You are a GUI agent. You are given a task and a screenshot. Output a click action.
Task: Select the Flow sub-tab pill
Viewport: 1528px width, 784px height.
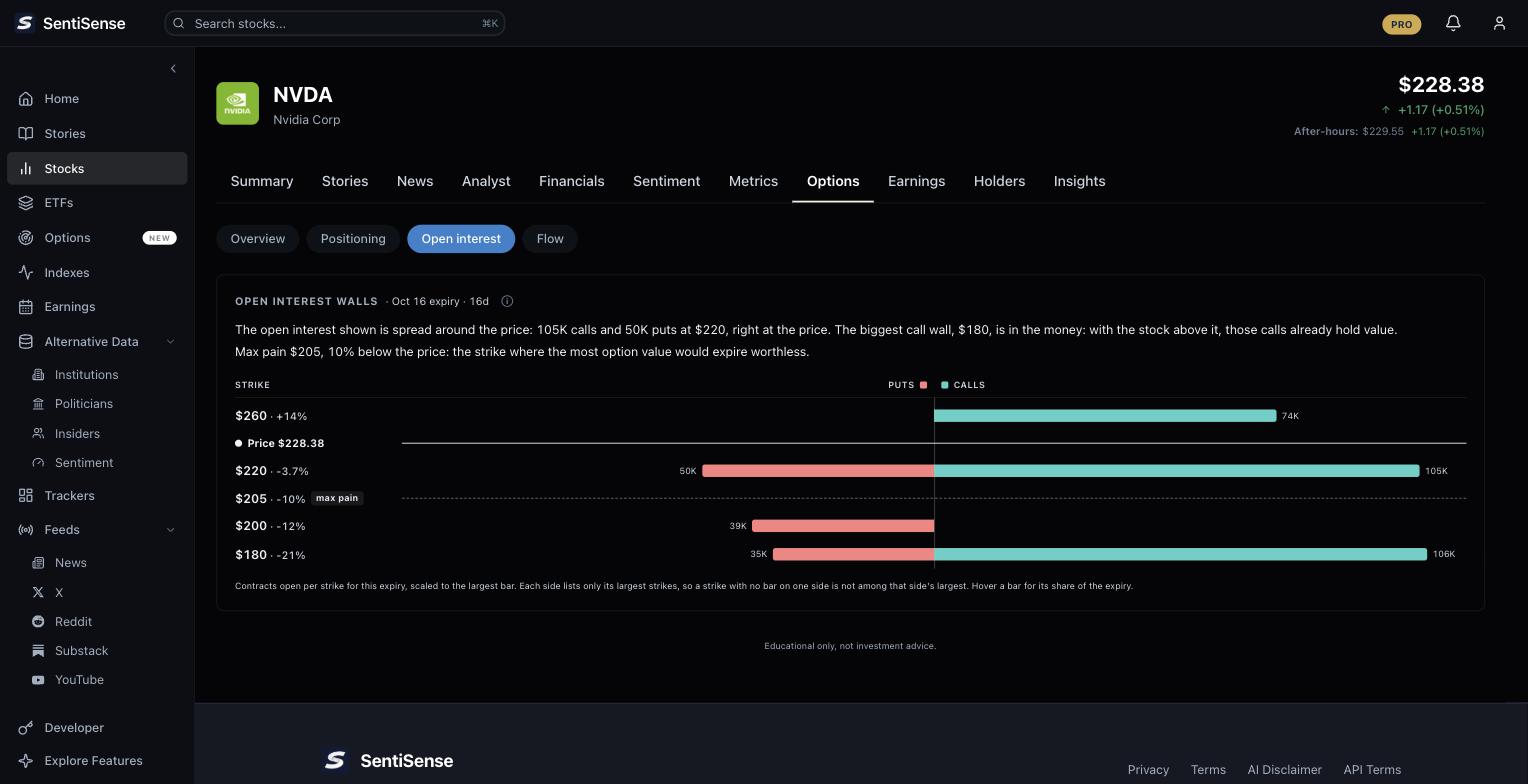[550, 239]
